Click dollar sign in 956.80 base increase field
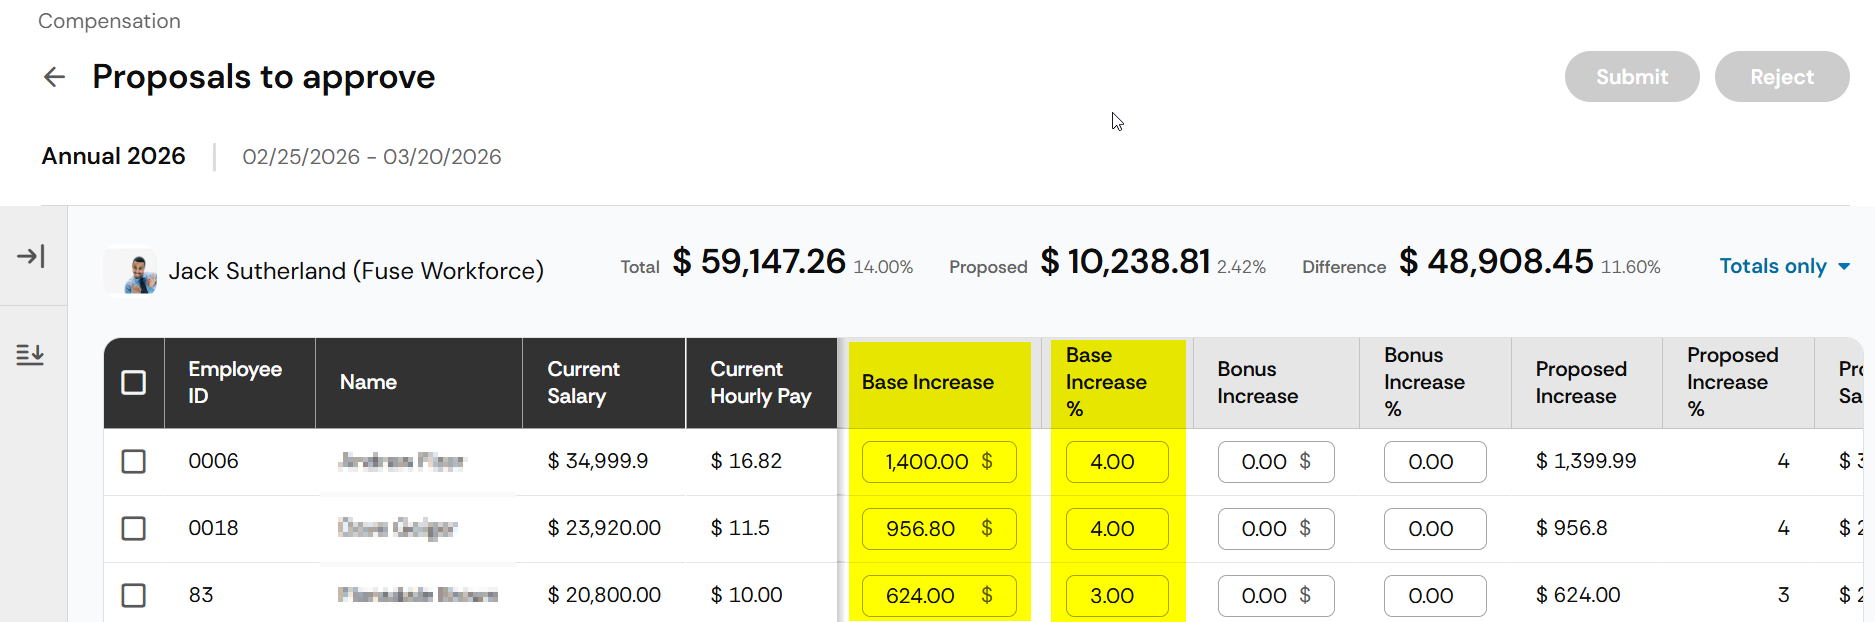This screenshot has width=1875, height=622. [x=987, y=528]
